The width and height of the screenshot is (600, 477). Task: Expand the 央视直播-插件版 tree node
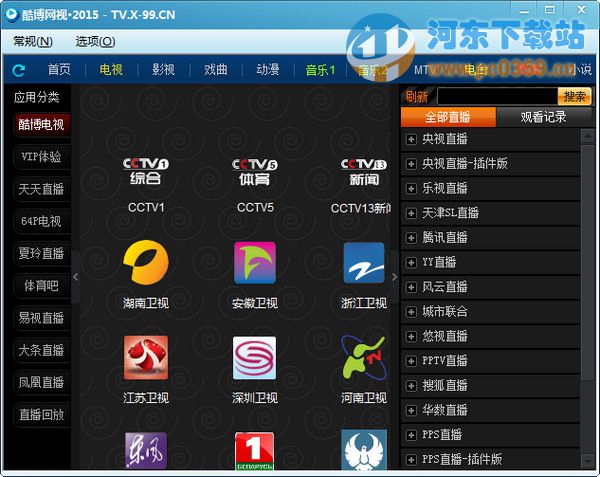411,164
